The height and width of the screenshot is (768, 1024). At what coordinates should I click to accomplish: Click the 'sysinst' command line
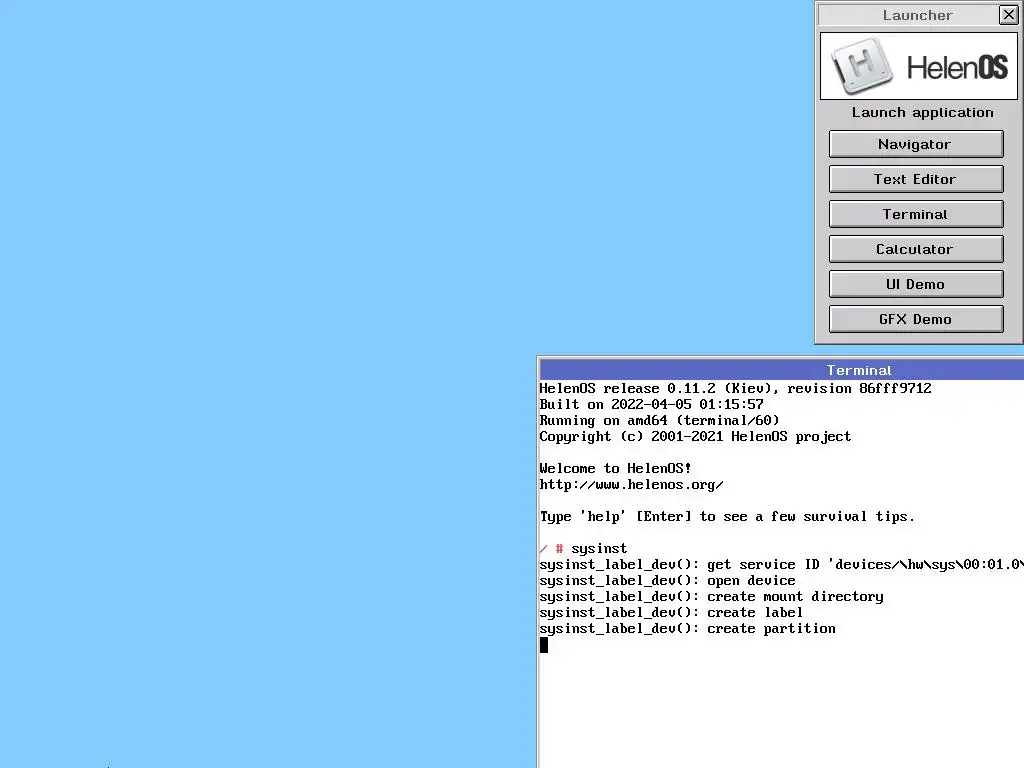[x=583, y=549]
